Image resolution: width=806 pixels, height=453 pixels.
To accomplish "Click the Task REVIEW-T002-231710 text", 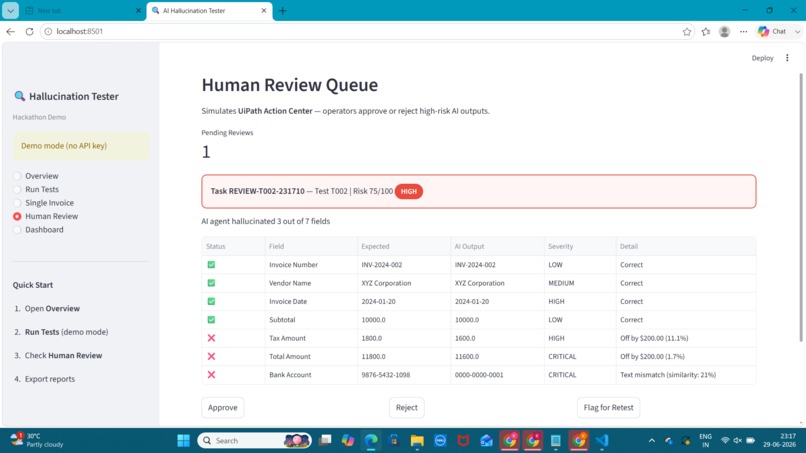I will click(x=258, y=191).
